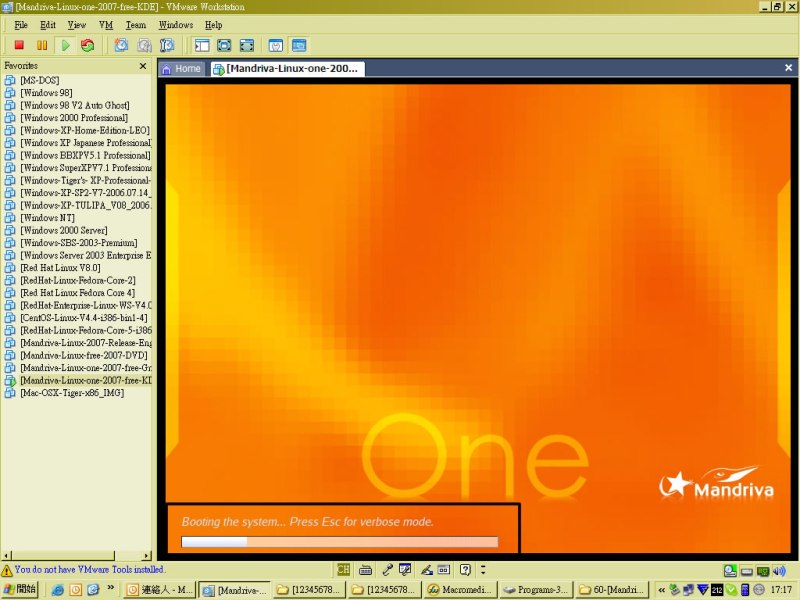Screen dimensions: 800x600
Task: Click the network adapter status icon
Action: tap(763, 571)
